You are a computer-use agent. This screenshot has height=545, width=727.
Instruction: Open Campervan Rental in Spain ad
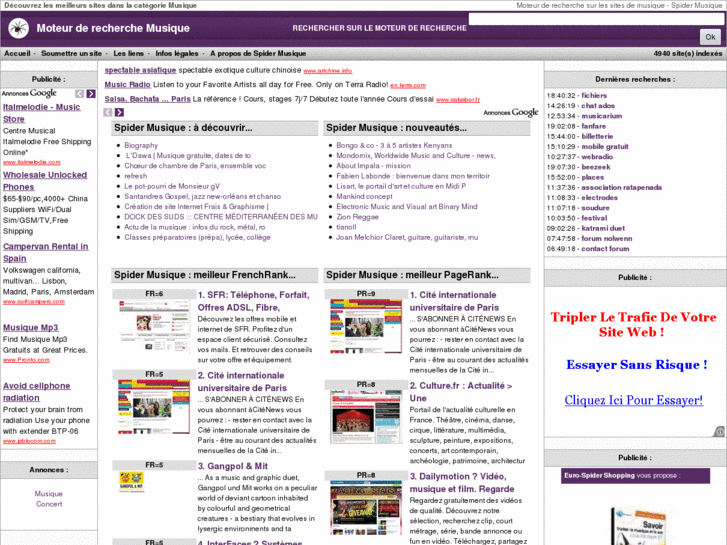pyautogui.click(x=45, y=252)
